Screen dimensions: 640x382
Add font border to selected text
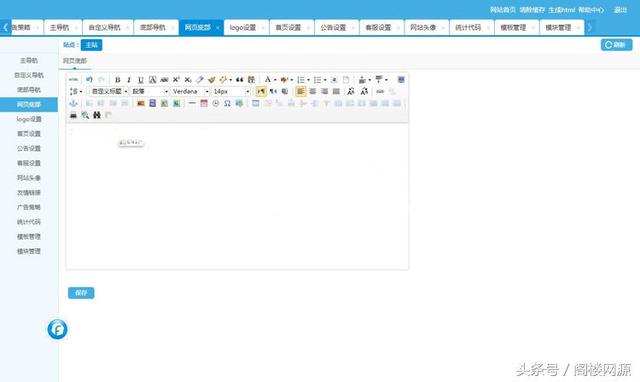coord(152,80)
